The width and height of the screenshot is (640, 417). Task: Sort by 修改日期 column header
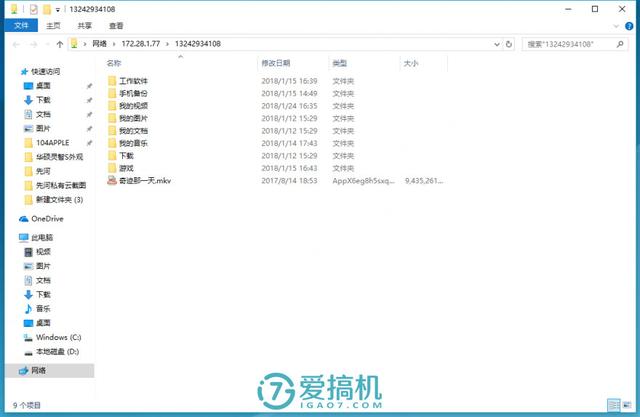tap(276, 63)
